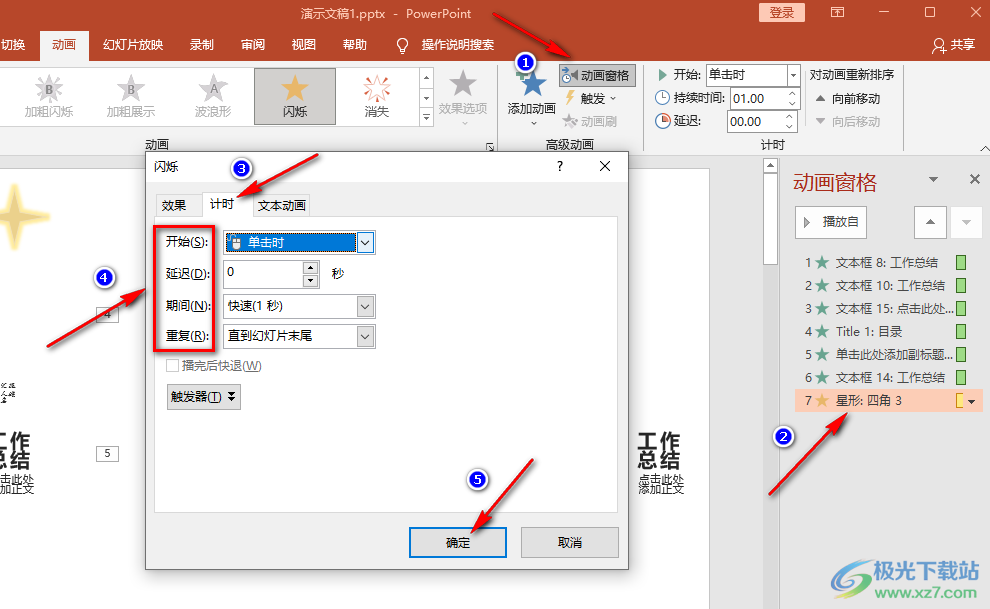Increase the ribbon 持续时间 value

792,94
